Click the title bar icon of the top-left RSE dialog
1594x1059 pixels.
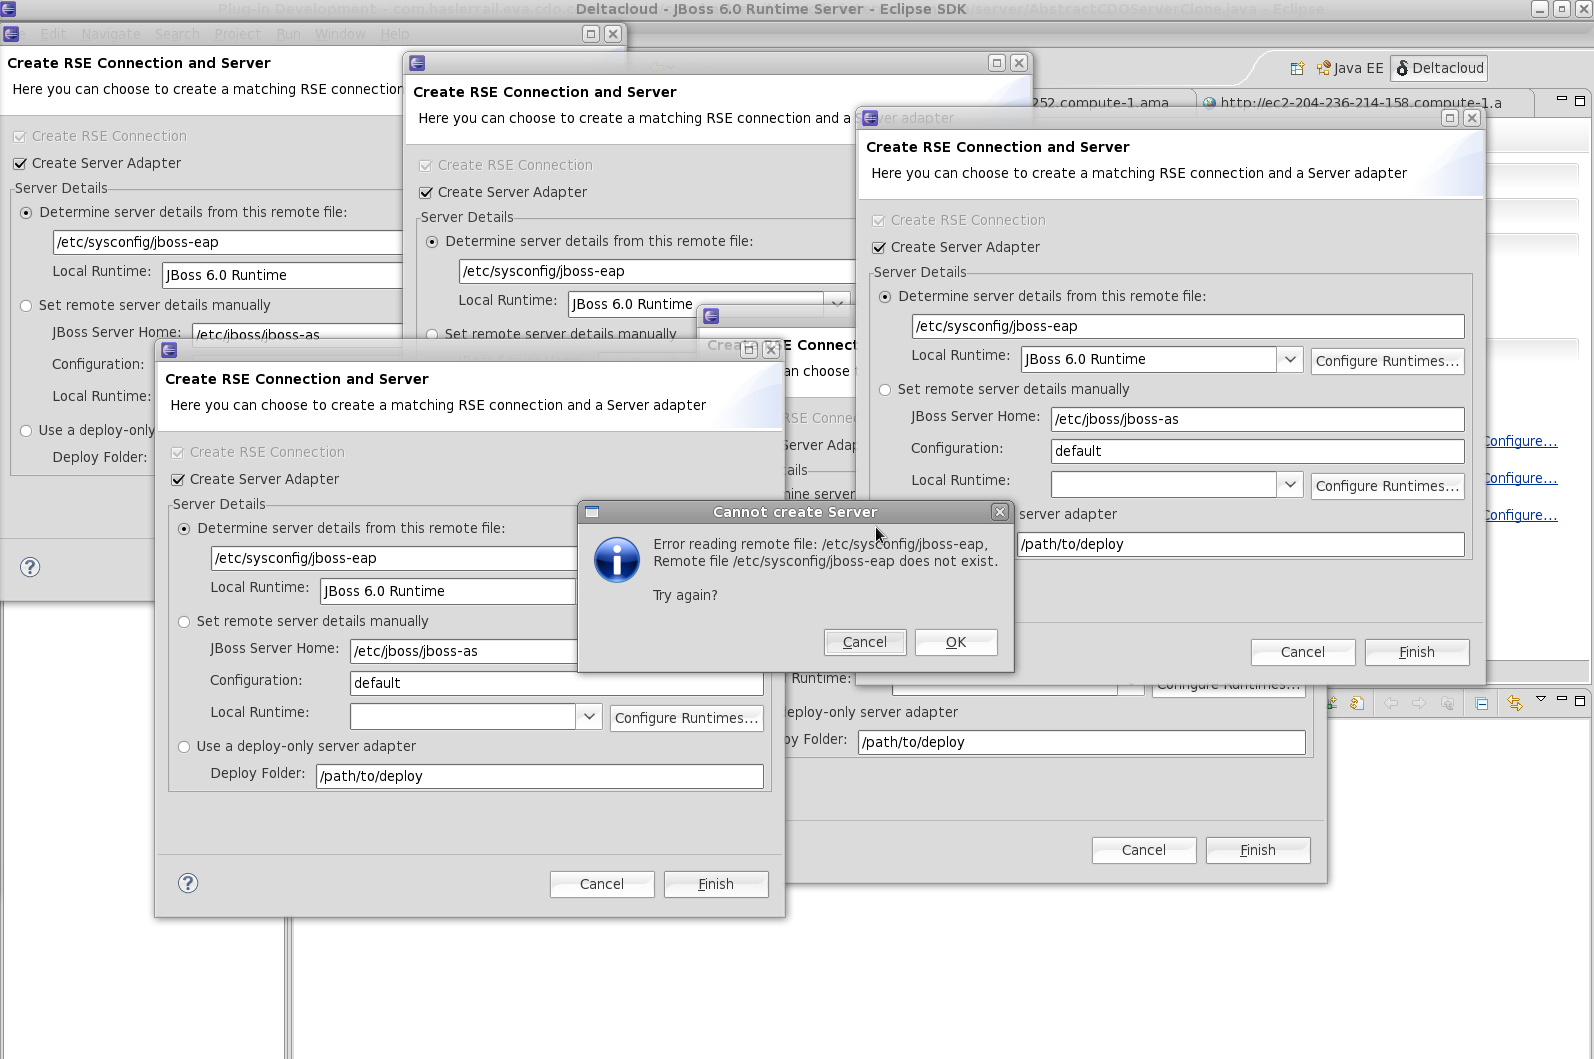pyautogui.click(x=11, y=34)
